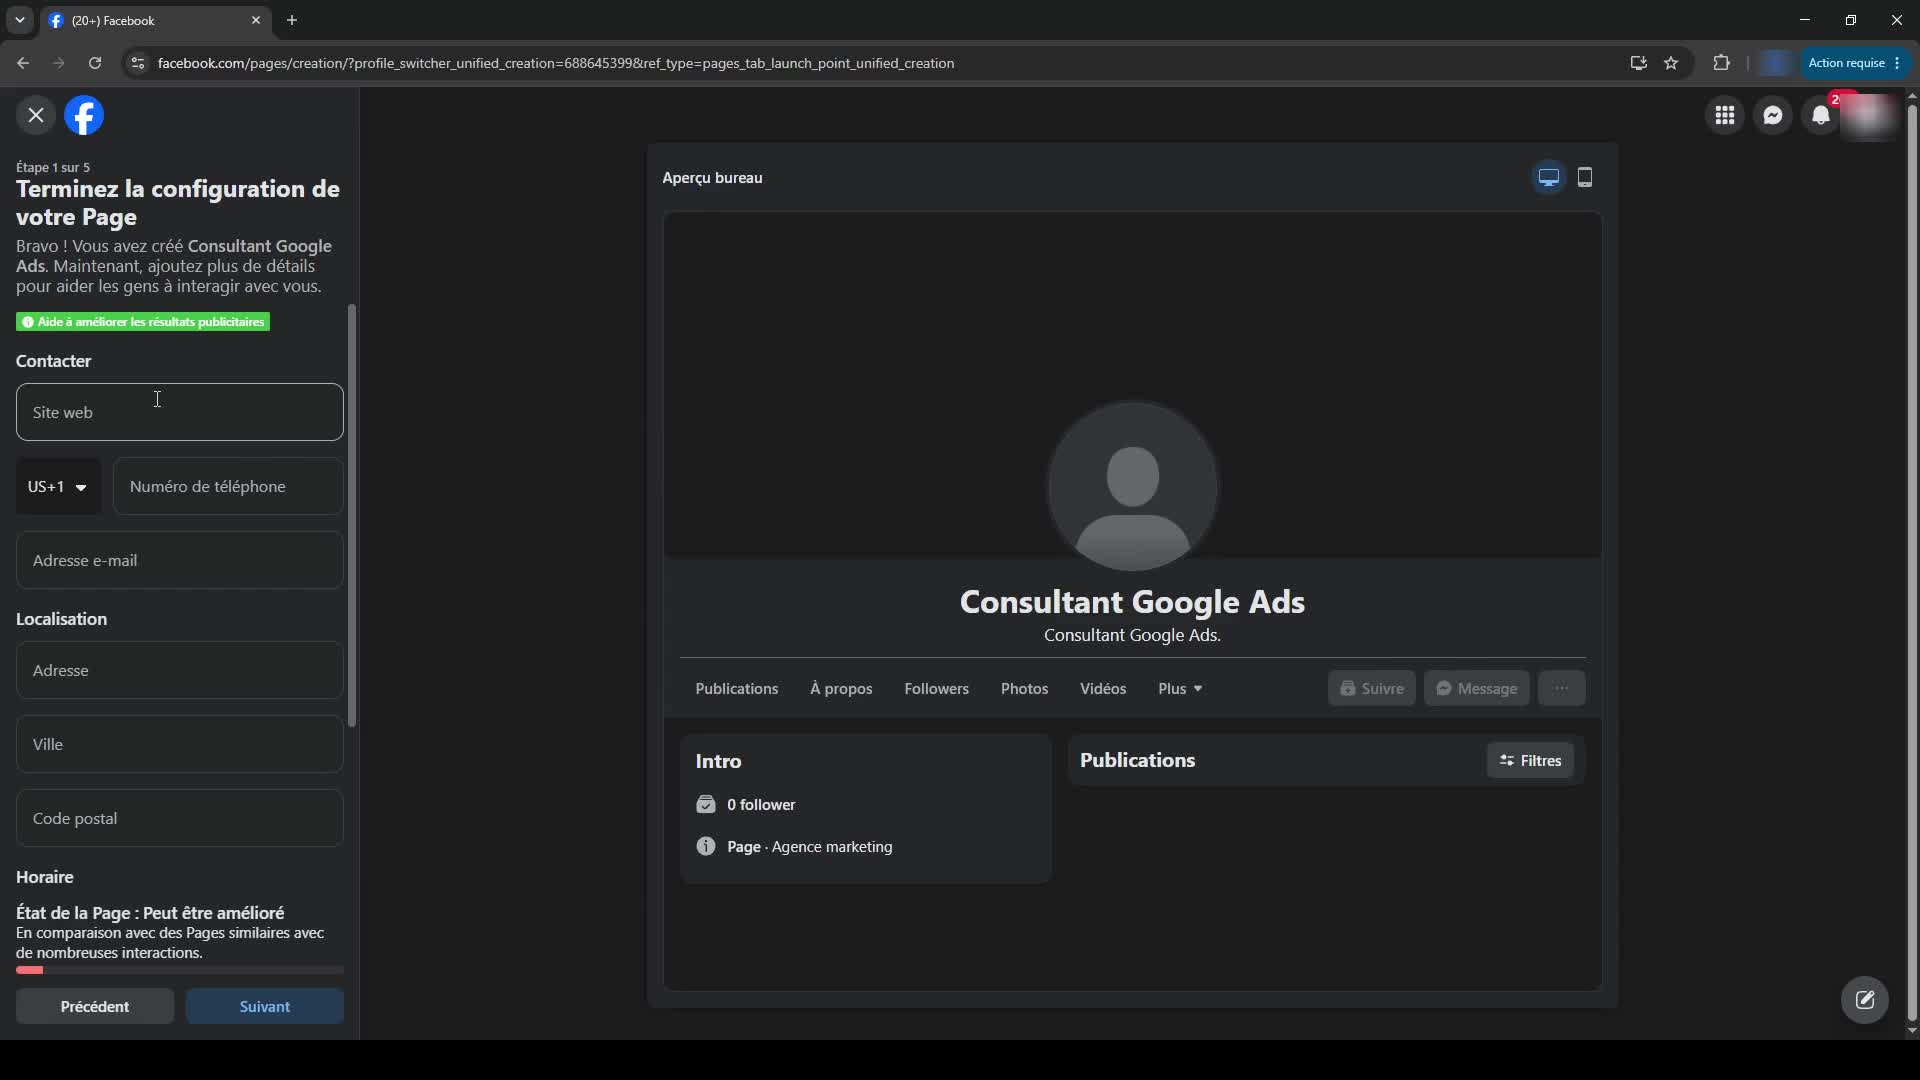Open the Facebook logo home link
The width and height of the screenshot is (1920, 1080).
pos(84,115)
